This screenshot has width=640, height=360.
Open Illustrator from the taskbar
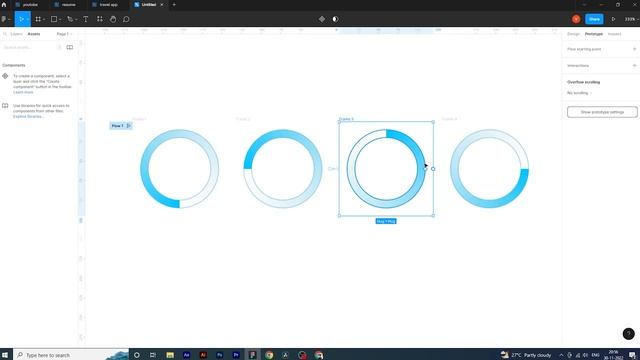(203, 355)
